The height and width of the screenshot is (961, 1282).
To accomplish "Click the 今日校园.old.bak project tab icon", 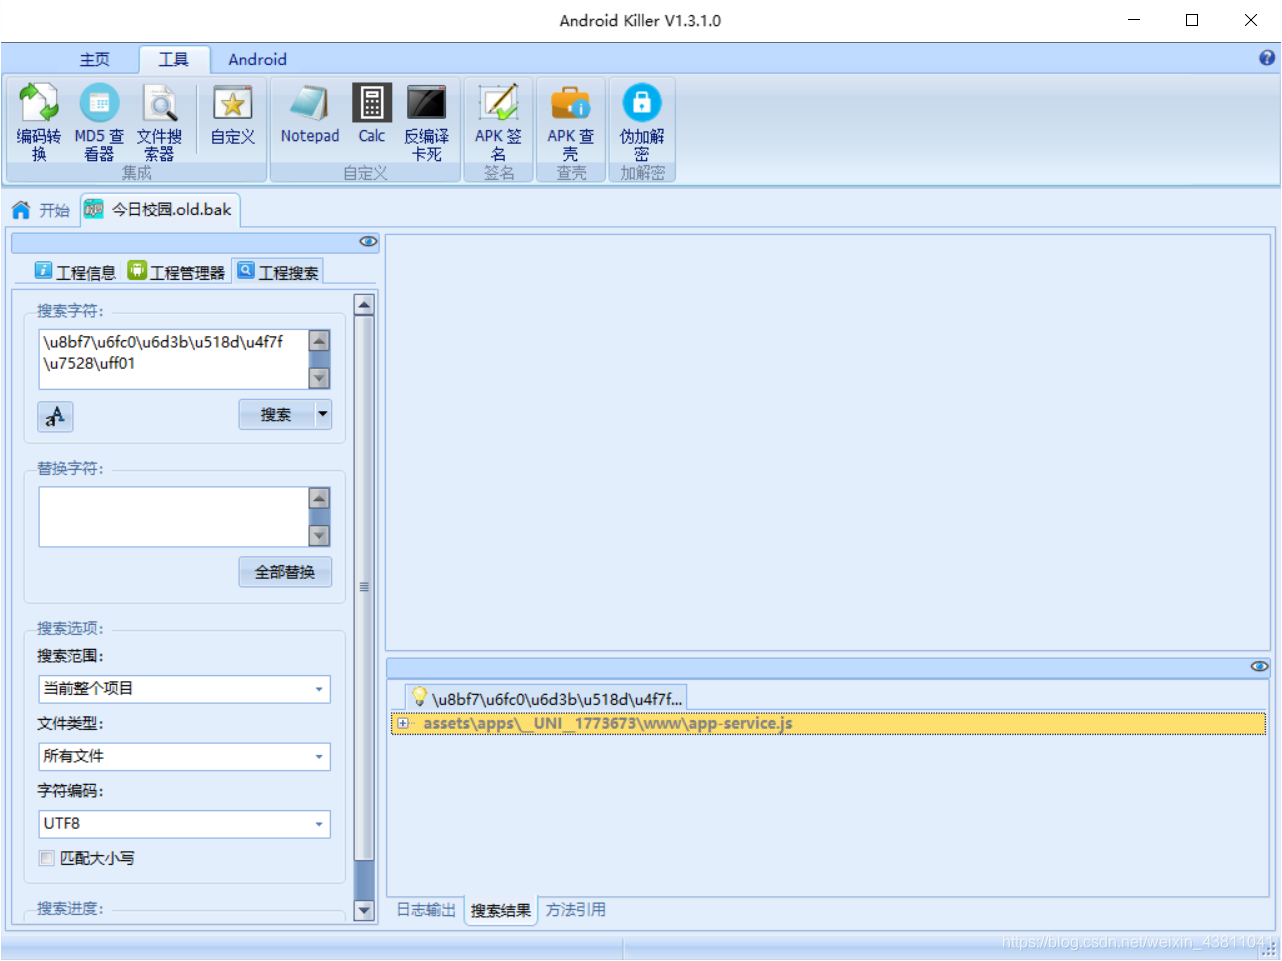I will (93, 209).
